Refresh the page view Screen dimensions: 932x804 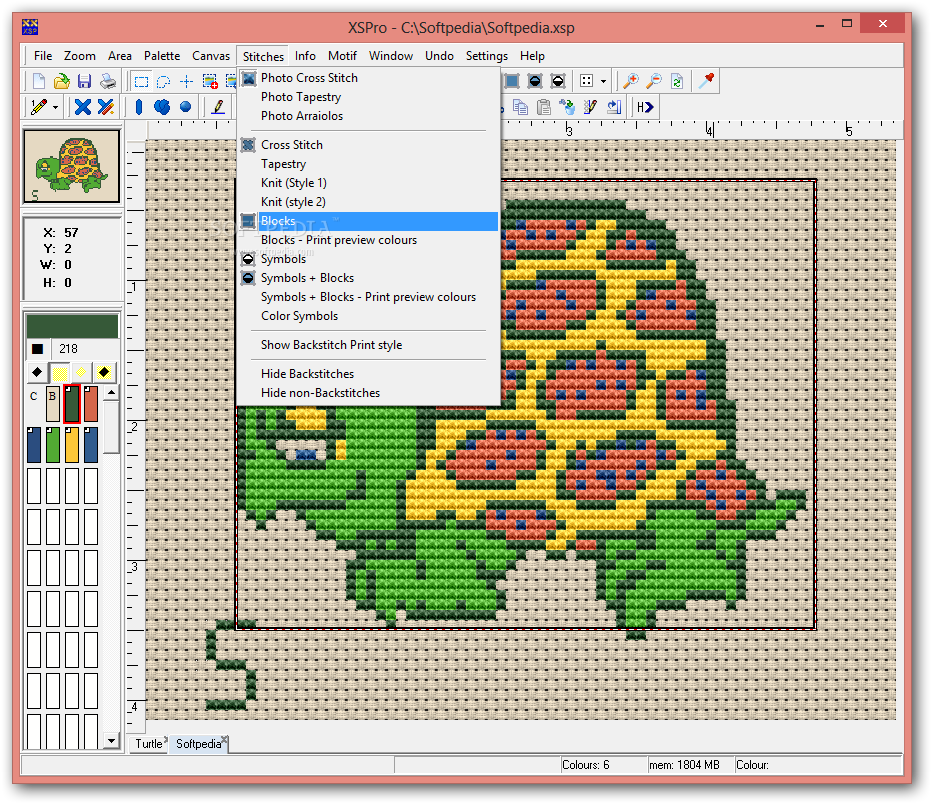click(677, 81)
